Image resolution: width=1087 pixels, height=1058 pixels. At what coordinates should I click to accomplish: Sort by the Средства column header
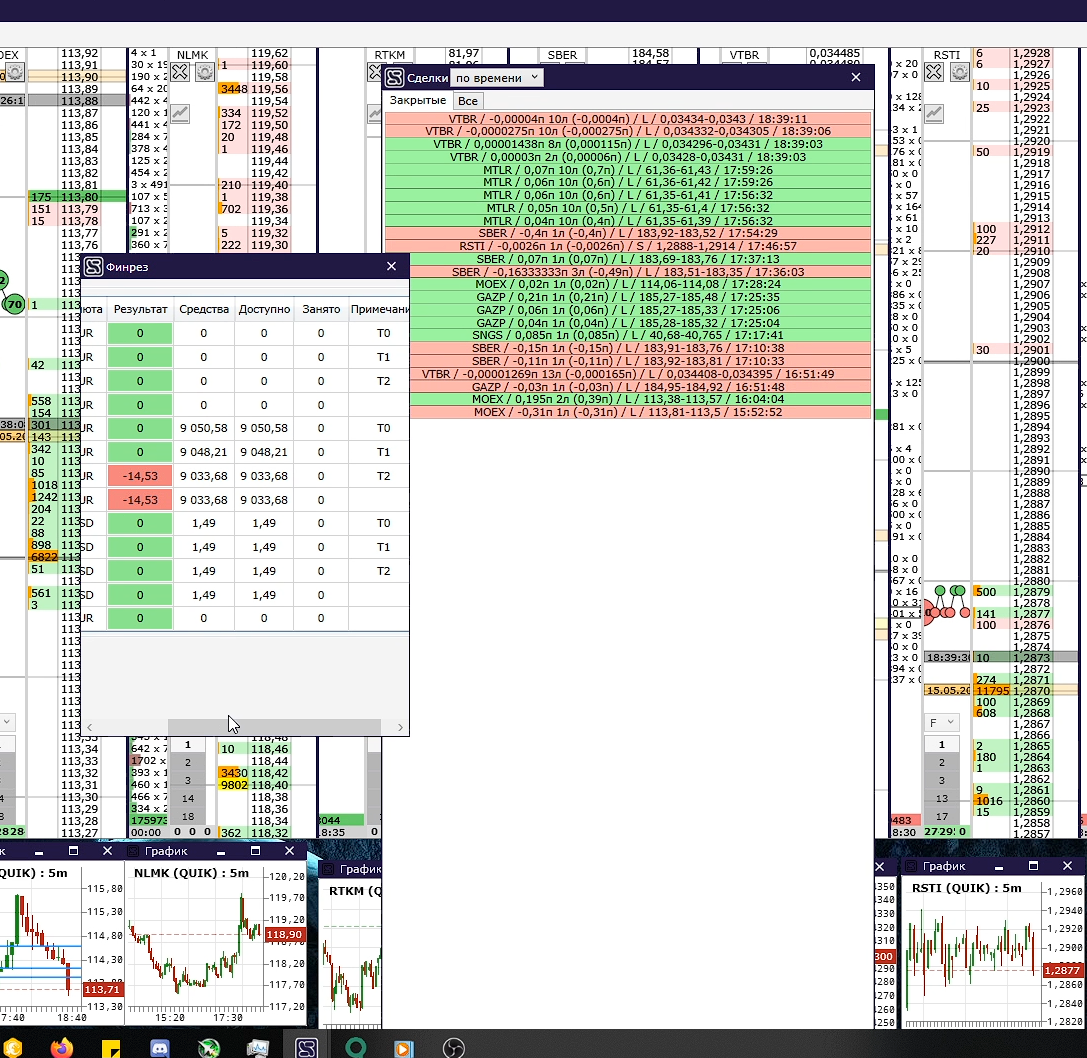(x=204, y=309)
